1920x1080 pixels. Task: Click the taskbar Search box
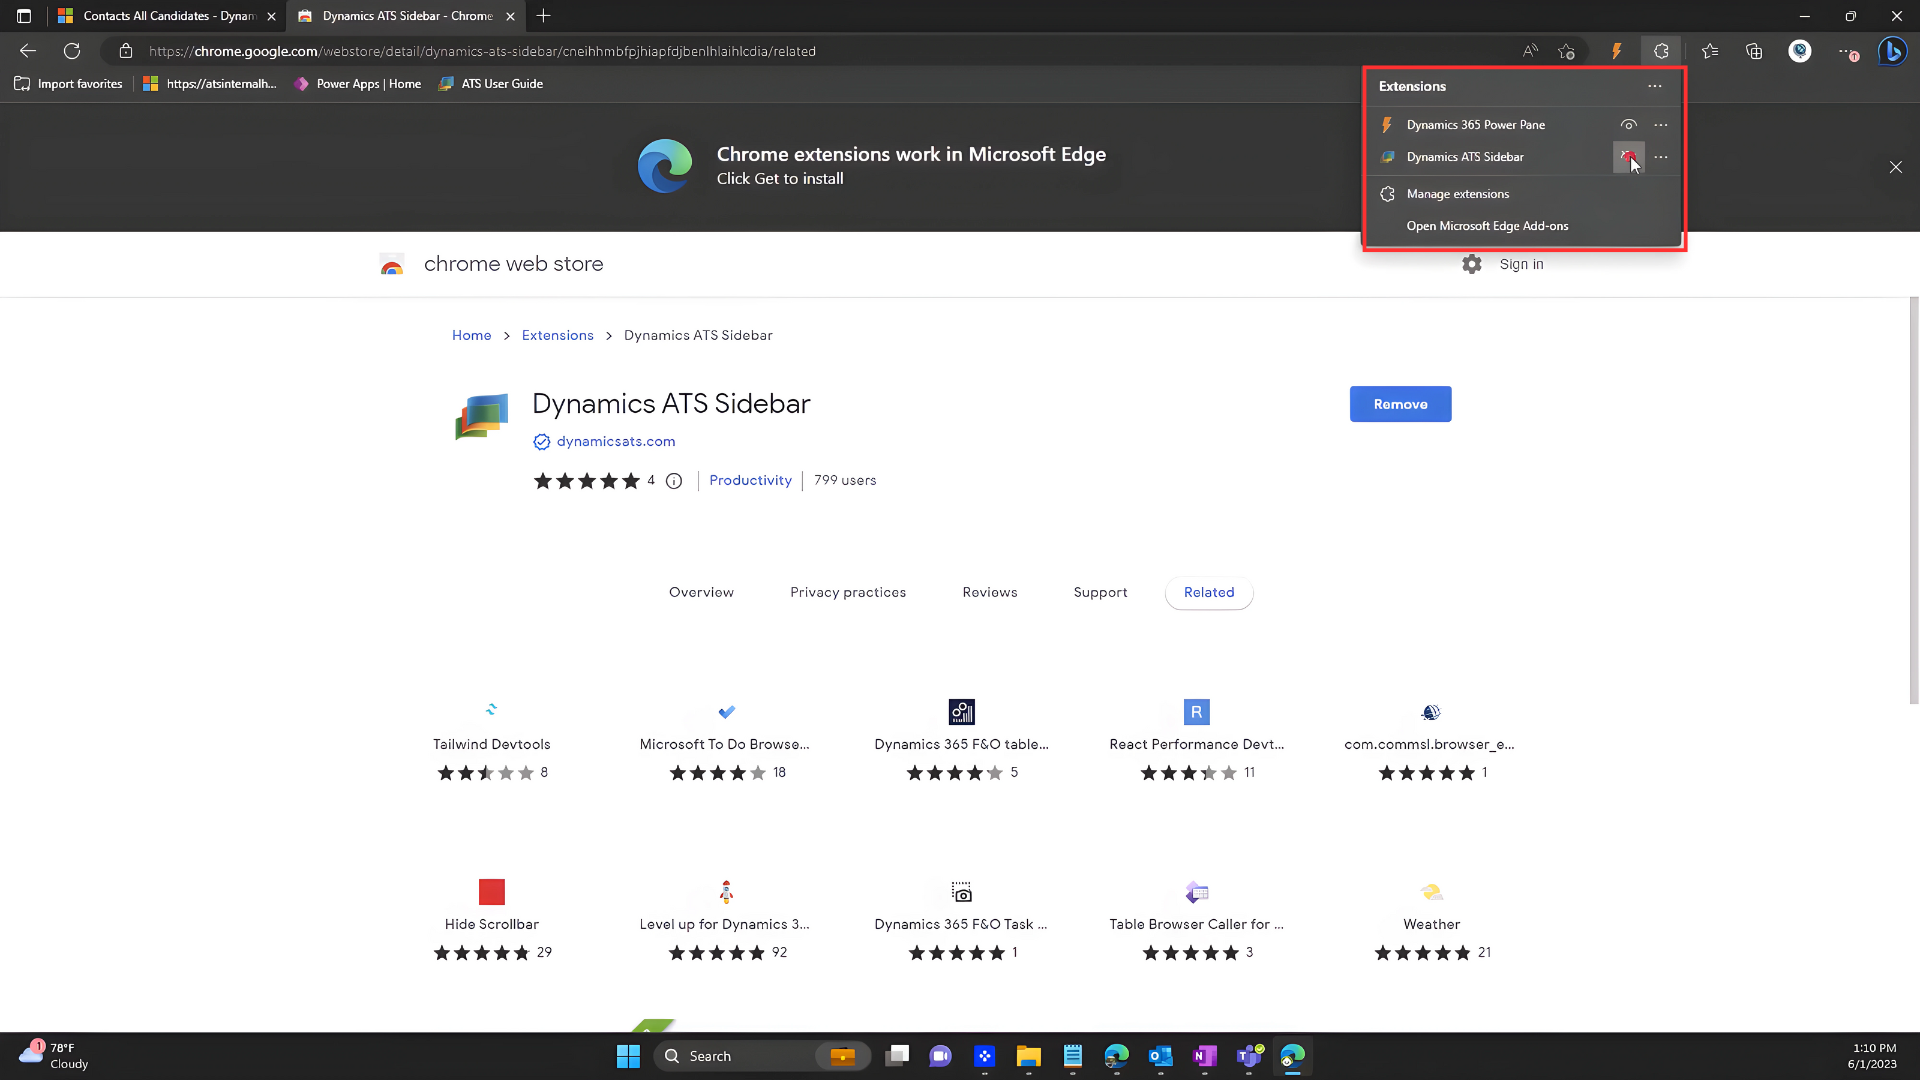(762, 1056)
